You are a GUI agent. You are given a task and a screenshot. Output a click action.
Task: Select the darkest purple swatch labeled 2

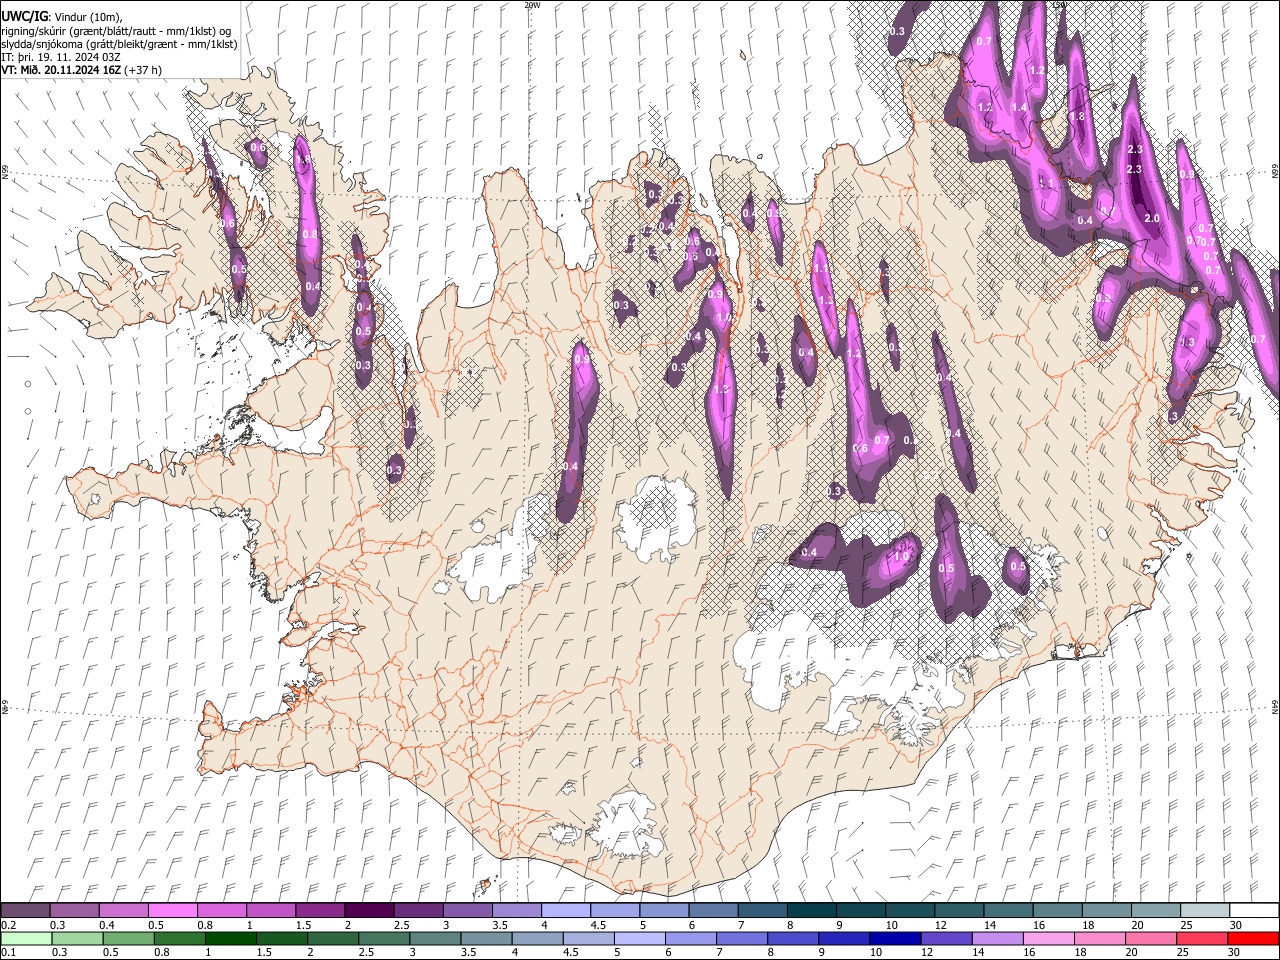pyautogui.click(x=369, y=911)
